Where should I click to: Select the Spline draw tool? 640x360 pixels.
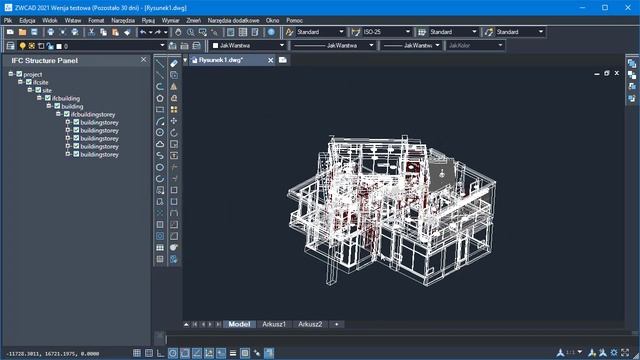pos(160,156)
